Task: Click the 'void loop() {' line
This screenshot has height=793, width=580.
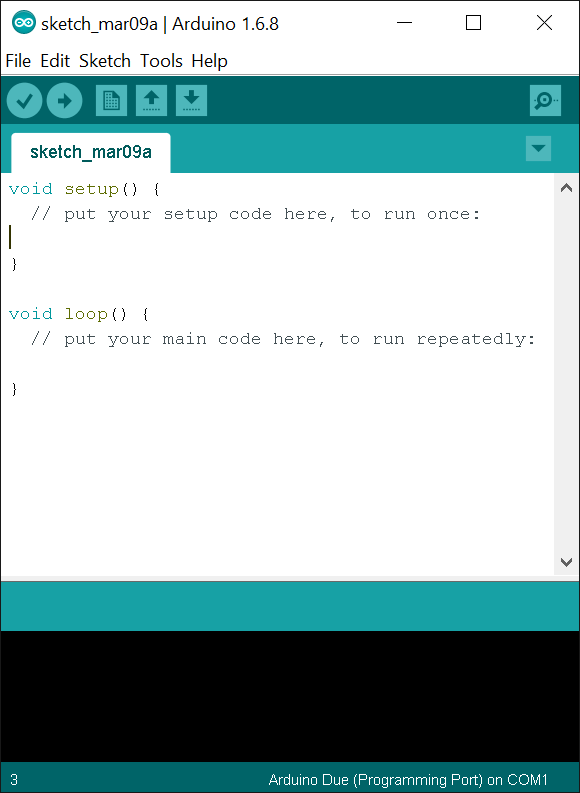Action: point(79,314)
